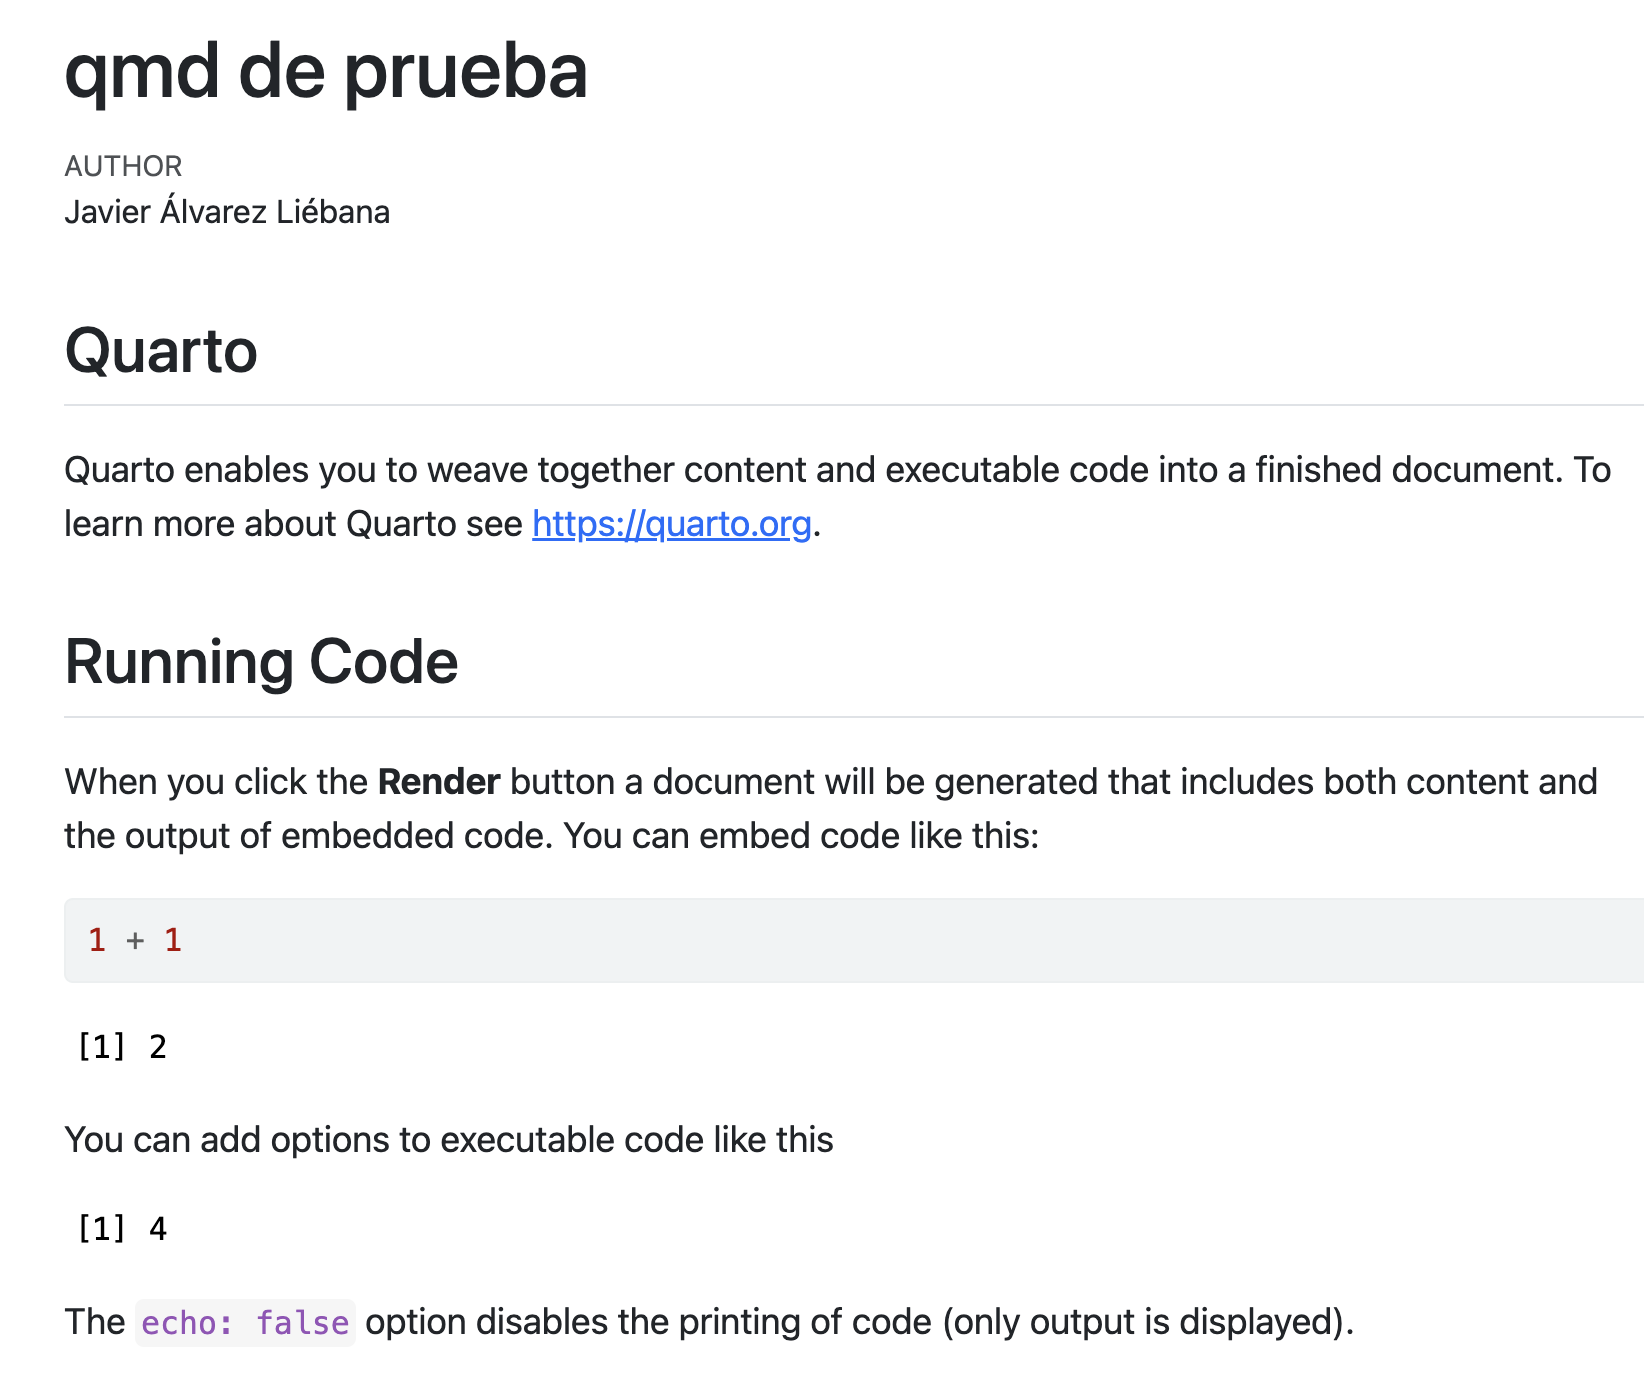Click the inline code "echo: false"
This screenshot has width=1644, height=1390.
click(245, 1323)
